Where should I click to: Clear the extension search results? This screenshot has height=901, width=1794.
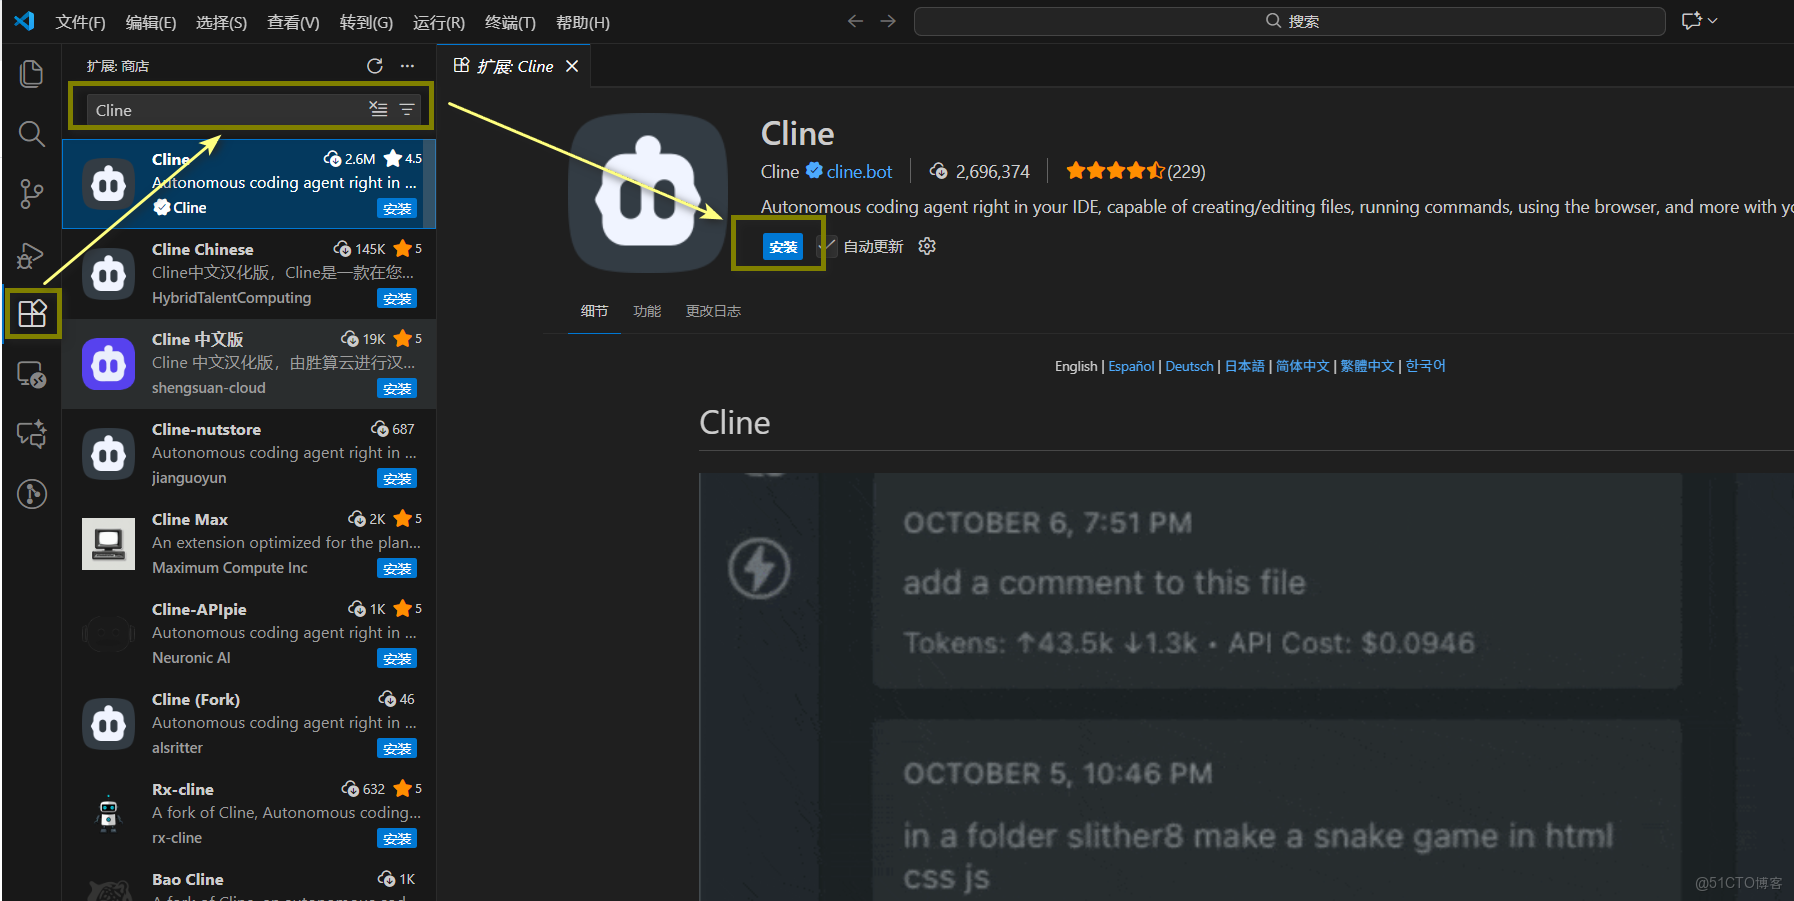(378, 109)
